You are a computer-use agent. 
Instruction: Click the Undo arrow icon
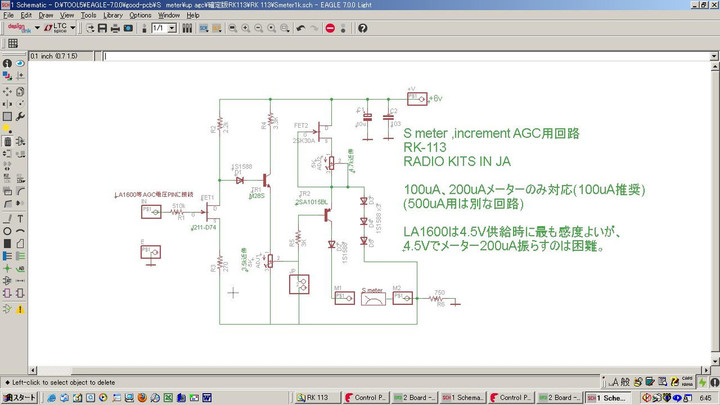(x=301, y=28)
